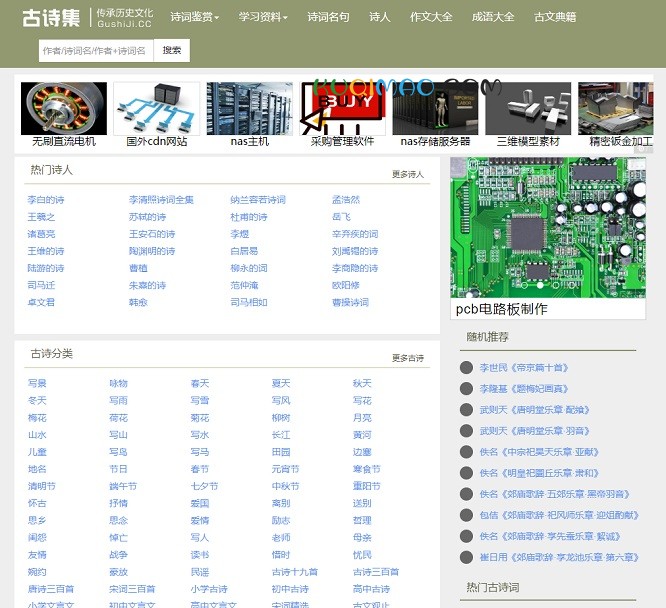Open the 白居易 poet link
The width and height of the screenshot is (666, 608).
[244, 251]
